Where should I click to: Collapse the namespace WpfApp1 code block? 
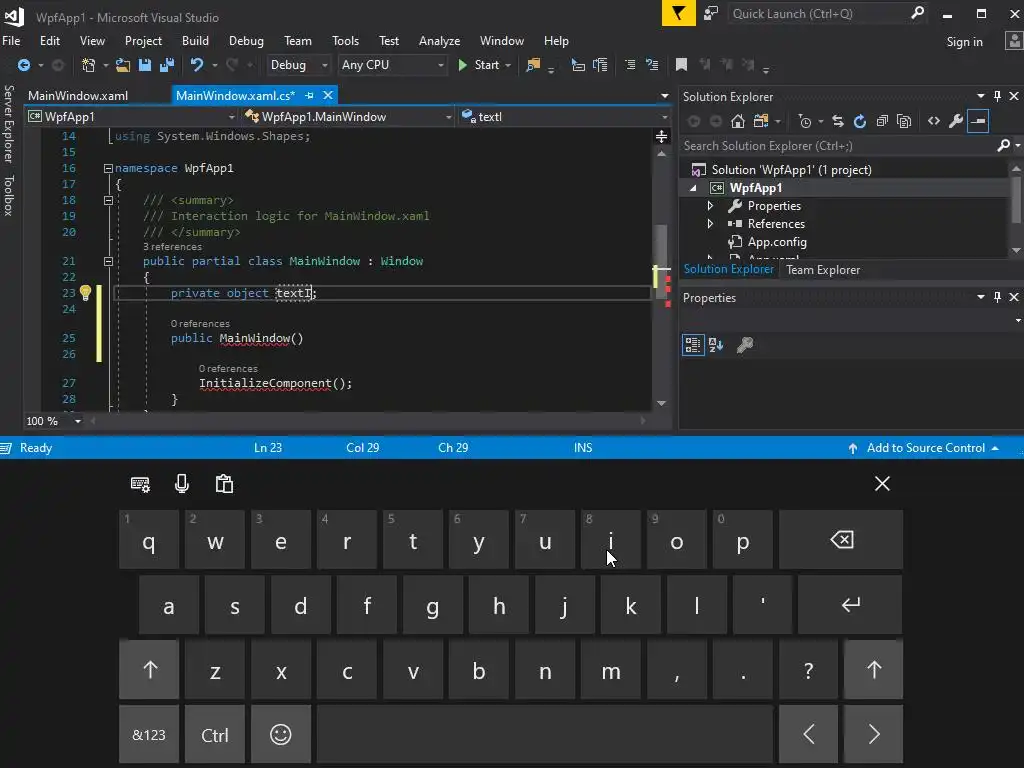(x=108, y=168)
